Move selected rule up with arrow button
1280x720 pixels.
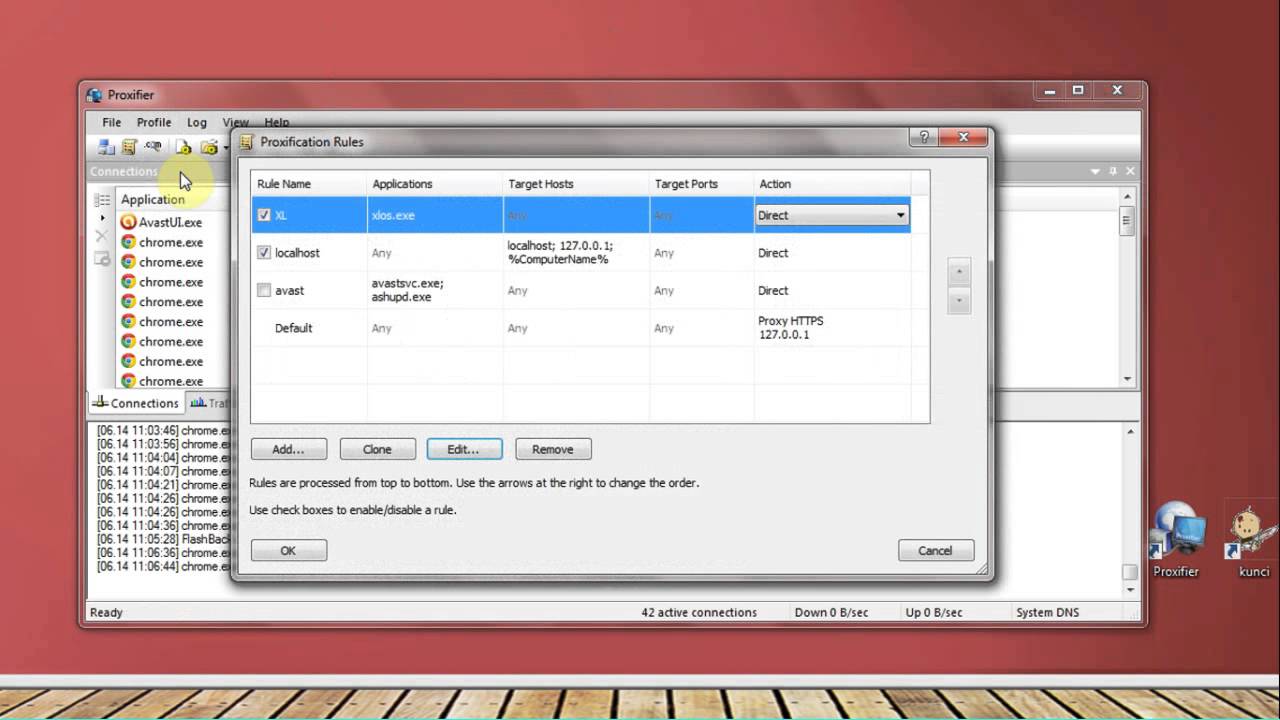(959, 272)
